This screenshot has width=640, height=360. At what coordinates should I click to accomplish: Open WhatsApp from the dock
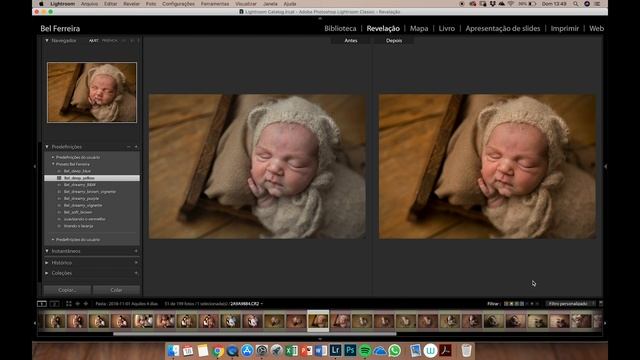pos(395,350)
